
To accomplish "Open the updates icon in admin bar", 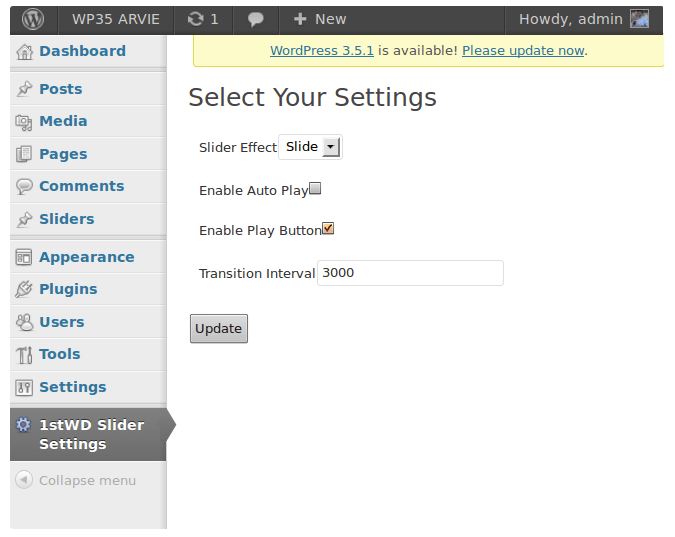I will click(195, 19).
